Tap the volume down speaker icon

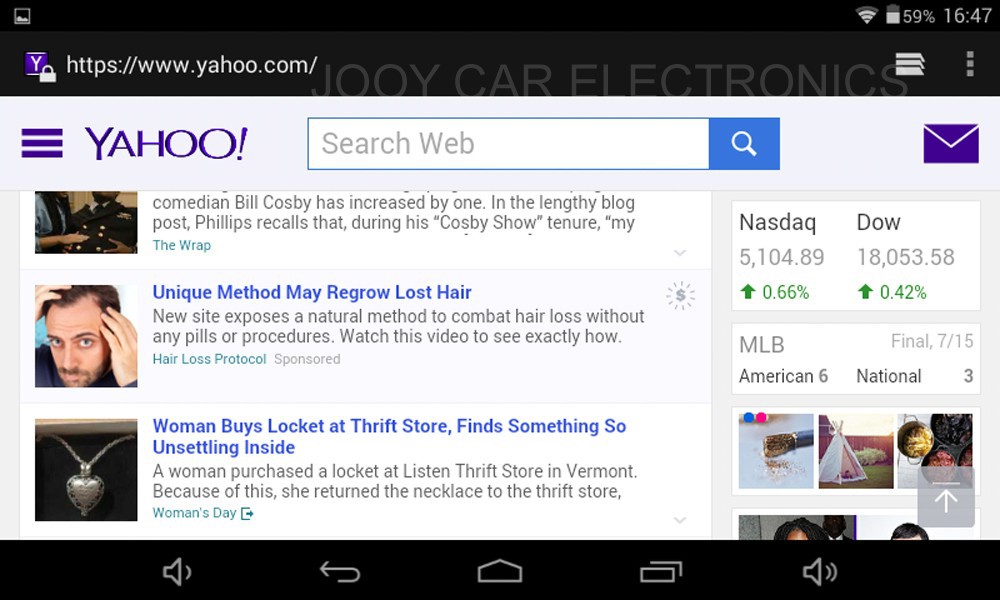pos(177,572)
